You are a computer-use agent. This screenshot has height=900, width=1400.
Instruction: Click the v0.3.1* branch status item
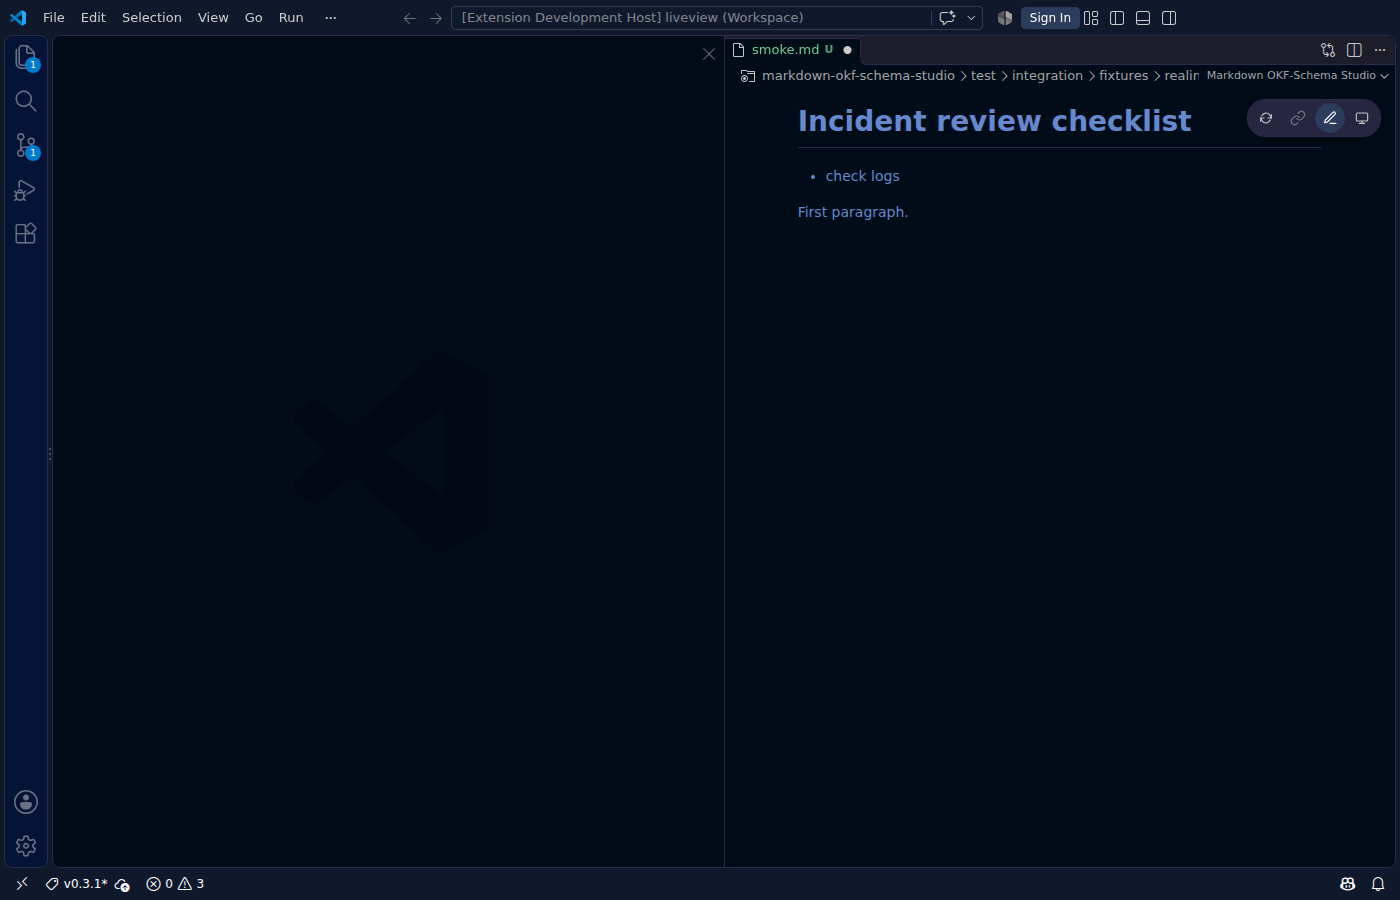point(77,883)
